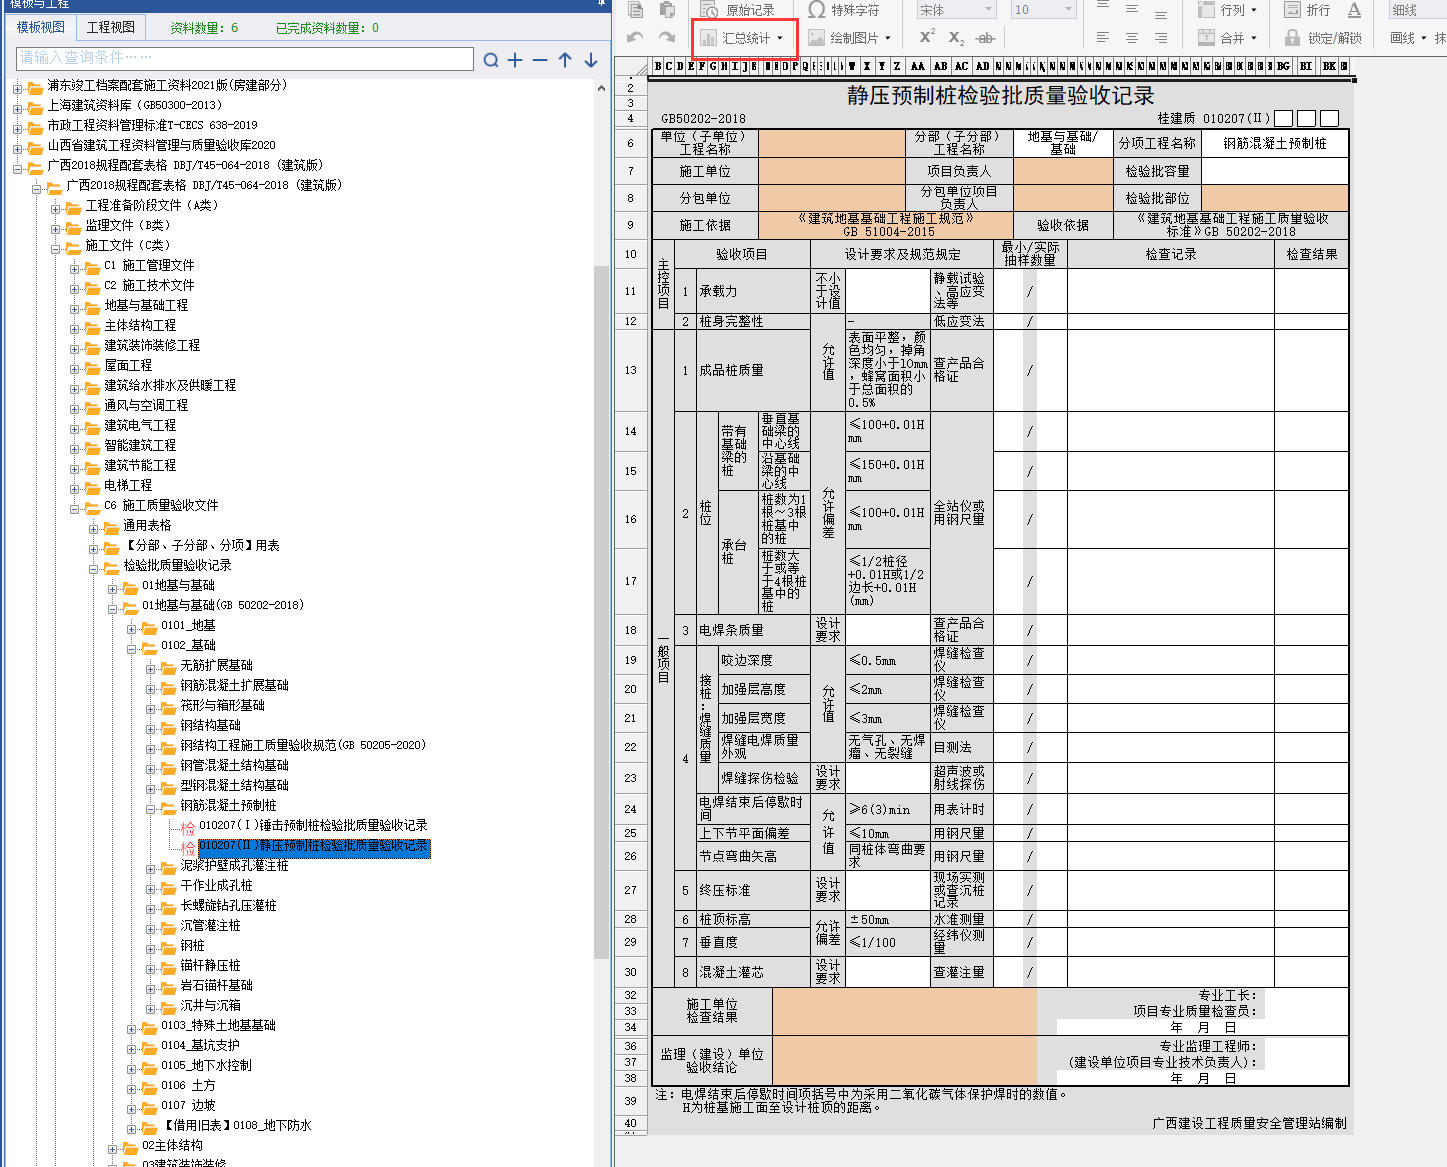Switch to the 工程视图 tab
The image size is (1447, 1167).
[110, 27]
